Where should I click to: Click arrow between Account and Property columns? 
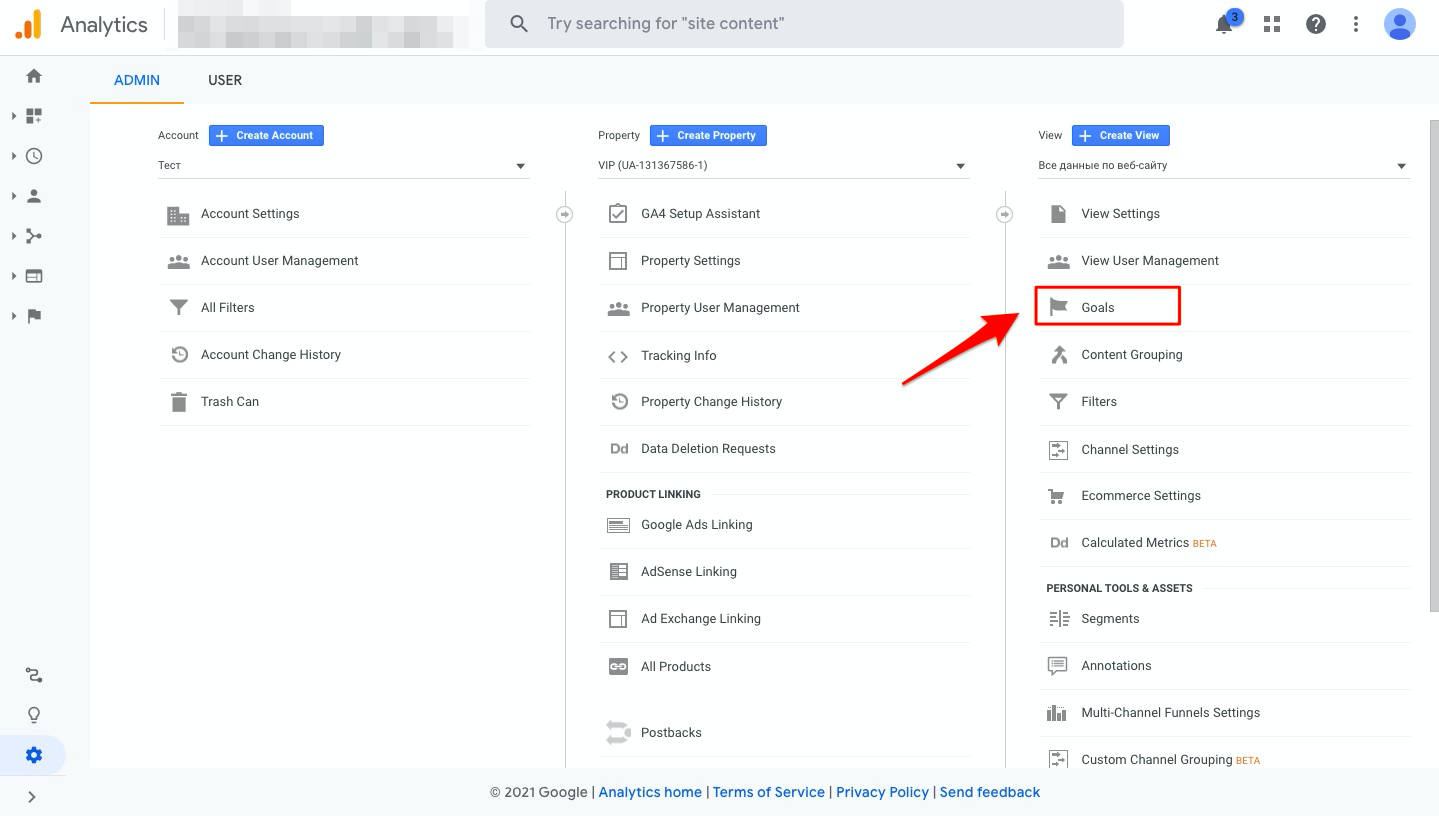coord(565,214)
